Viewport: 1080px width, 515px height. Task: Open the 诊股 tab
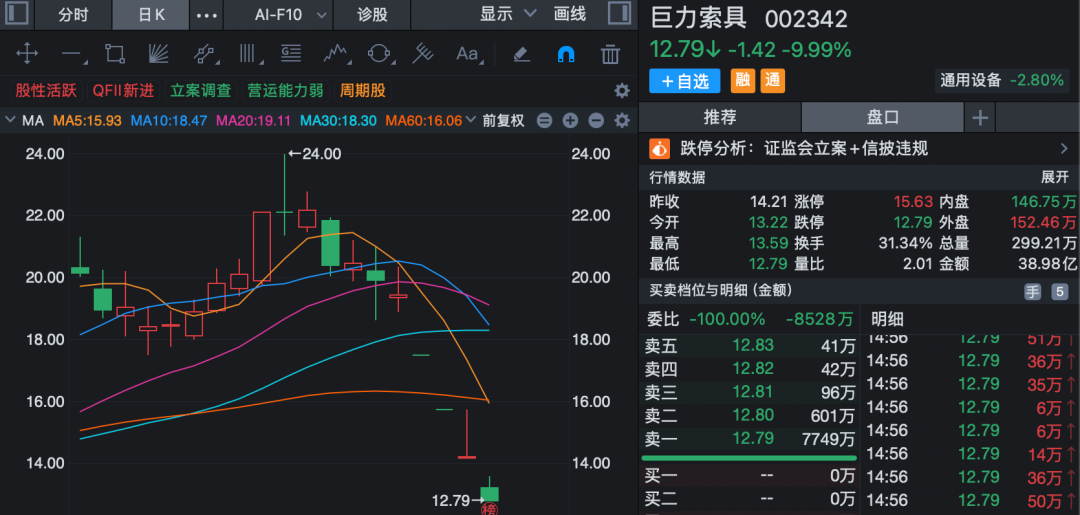tap(372, 14)
